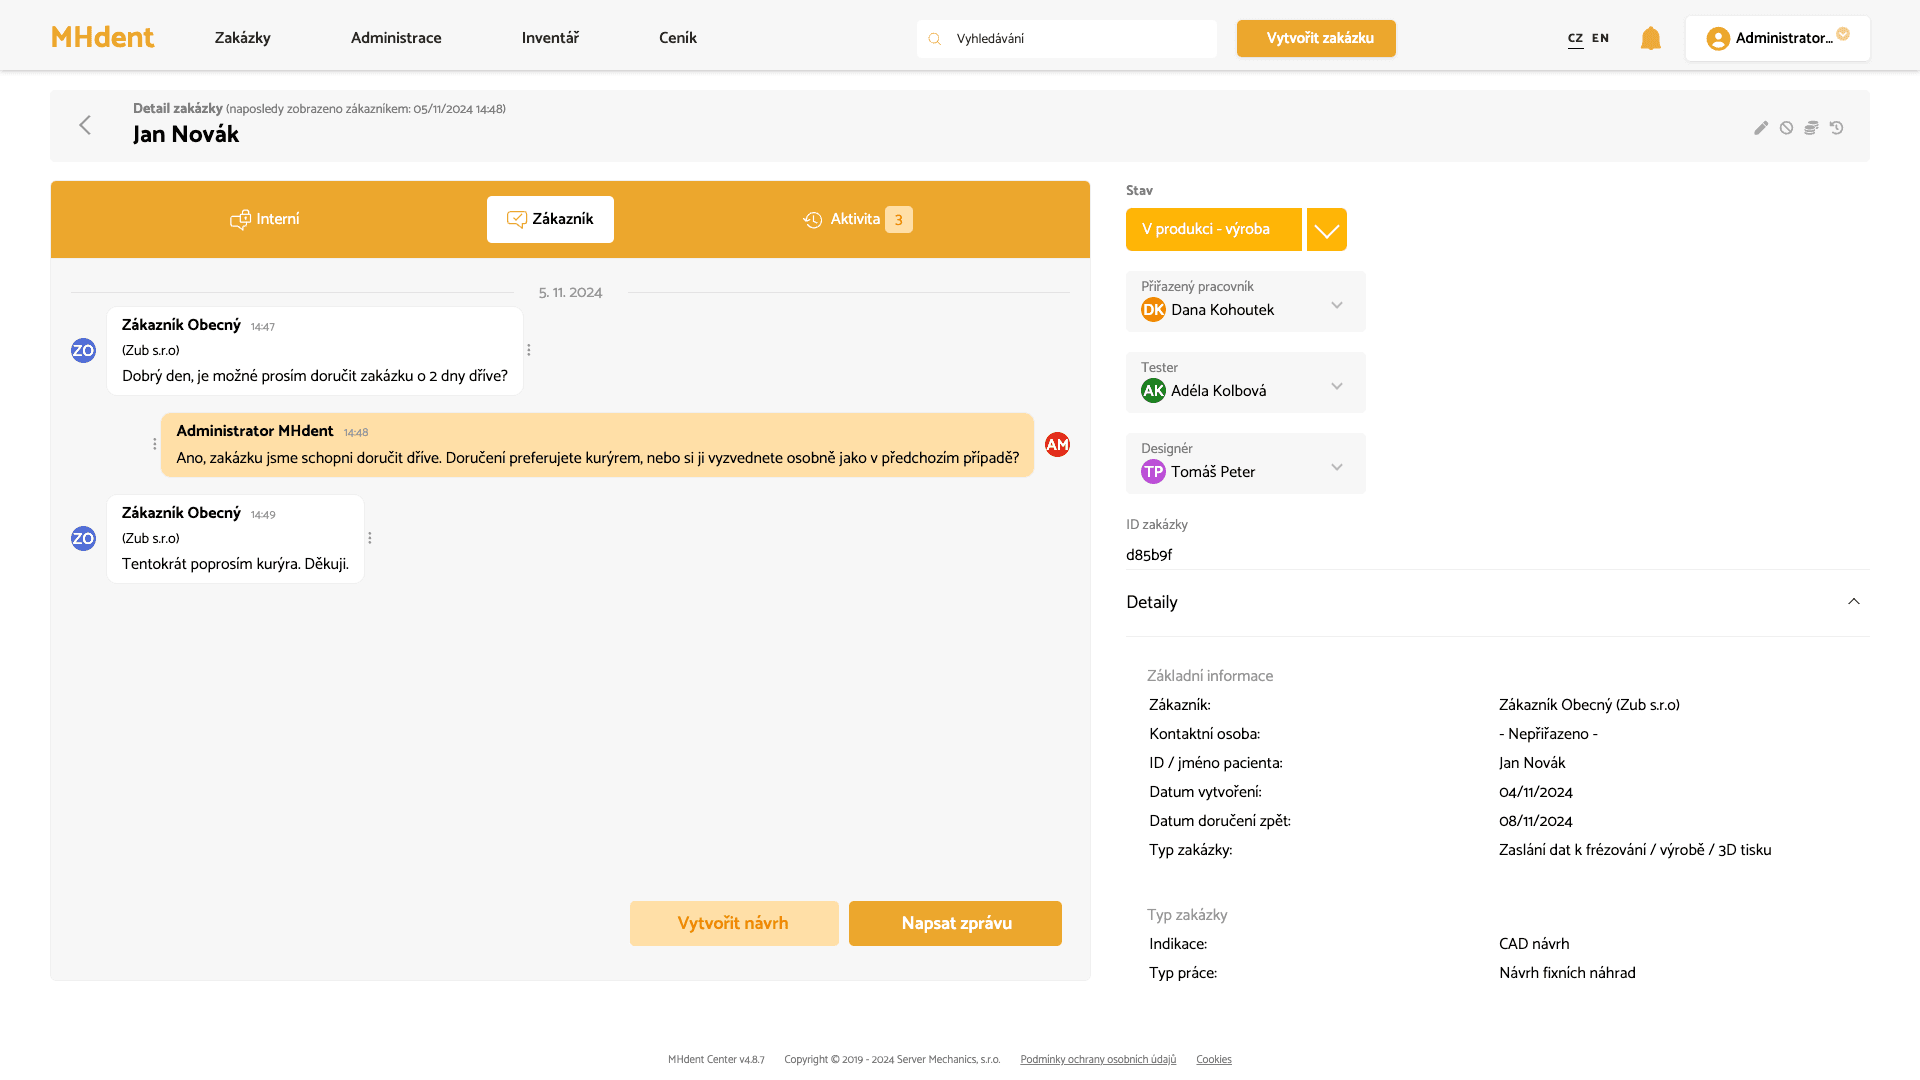1920x1080 pixels.
Task: Collapse the Detaily section
Action: [1853, 602]
